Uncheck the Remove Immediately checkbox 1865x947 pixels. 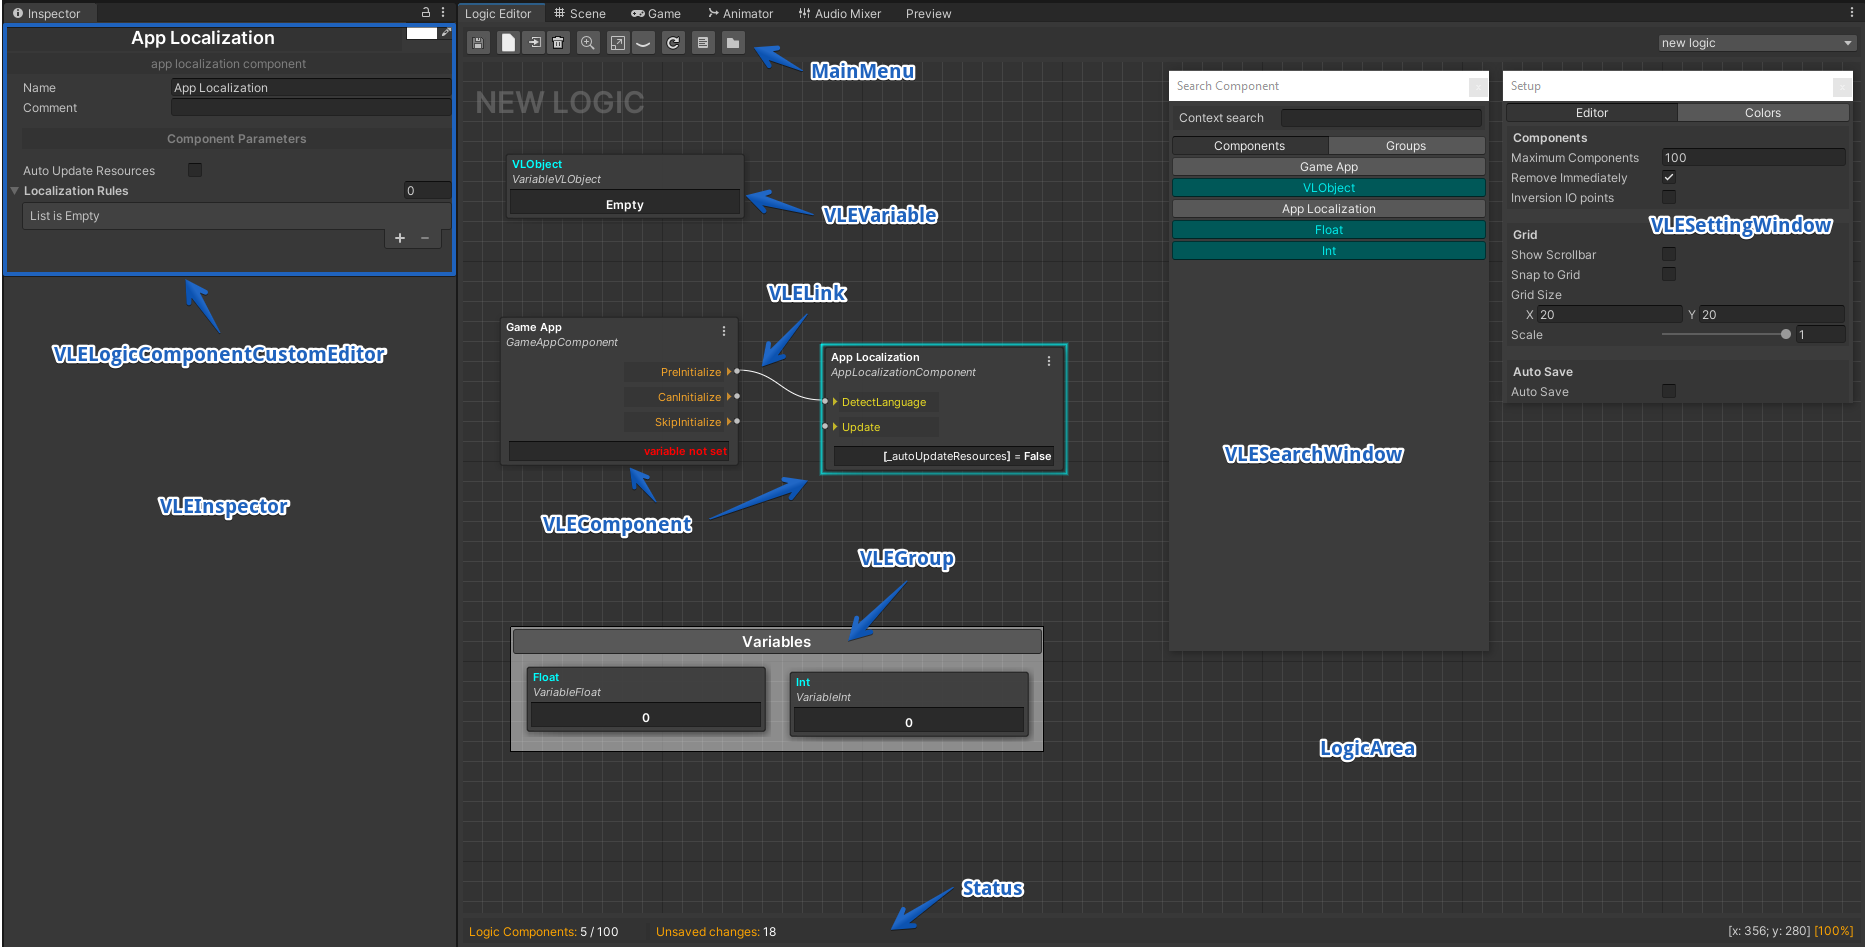click(x=1669, y=177)
